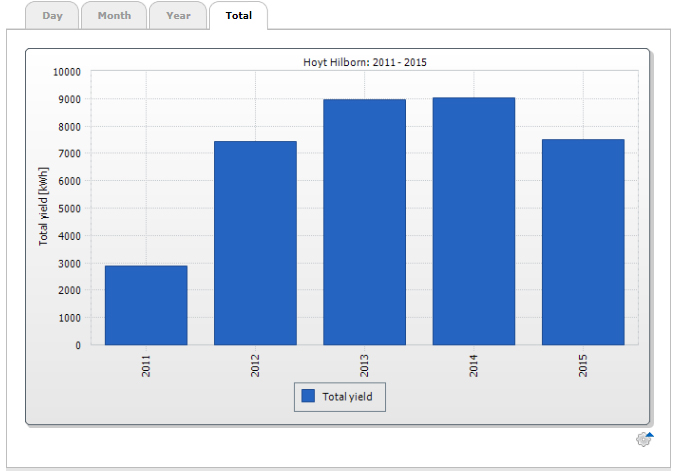Click the 5000 y-axis value

click(69, 208)
